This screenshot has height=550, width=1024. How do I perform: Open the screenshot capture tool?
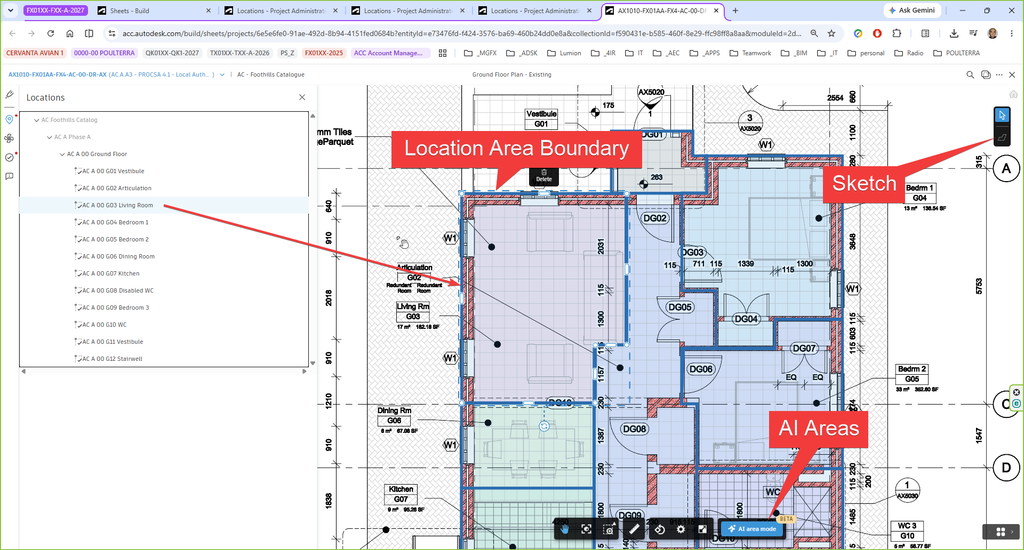coord(609,529)
